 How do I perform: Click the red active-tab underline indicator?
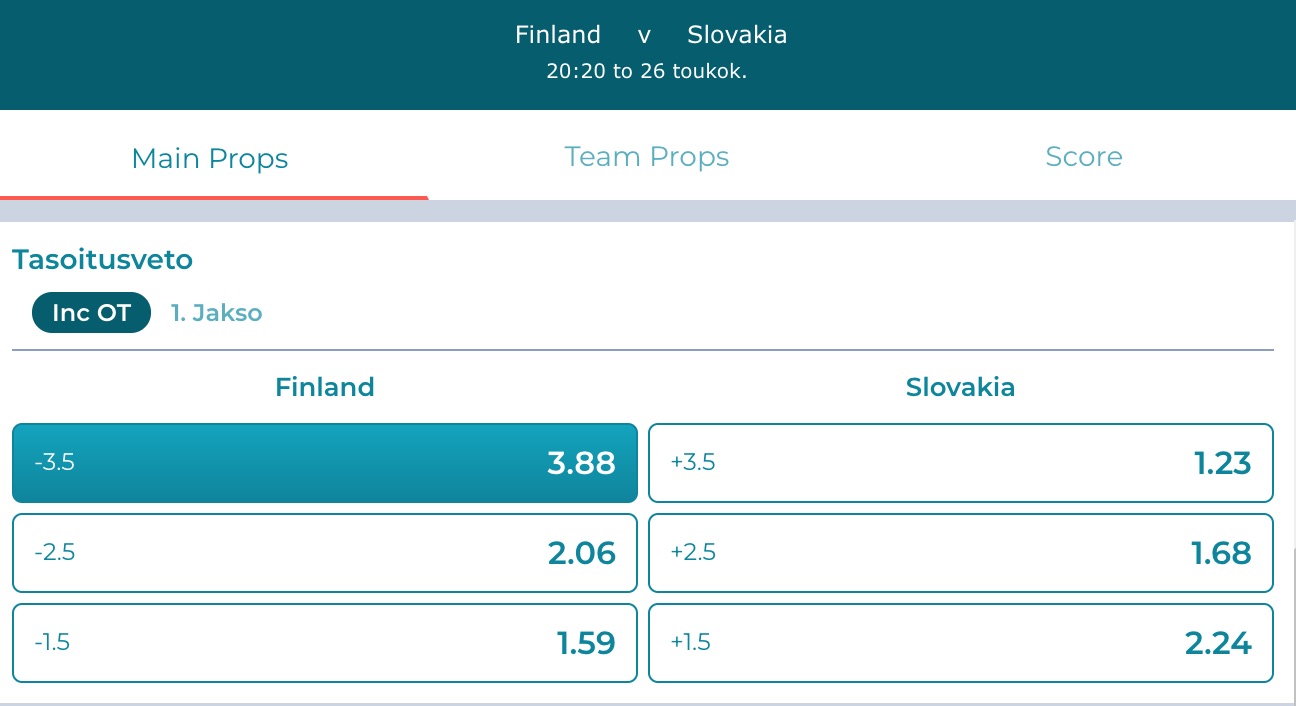pyautogui.click(x=214, y=197)
